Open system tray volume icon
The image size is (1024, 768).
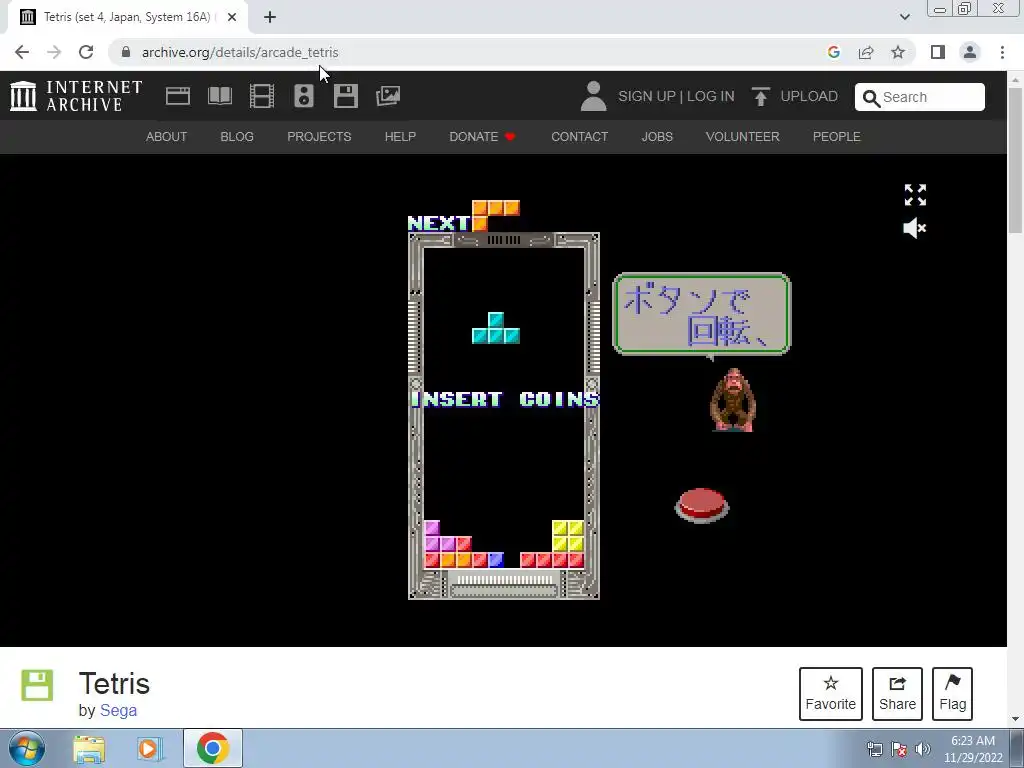[x=923, y=749]
